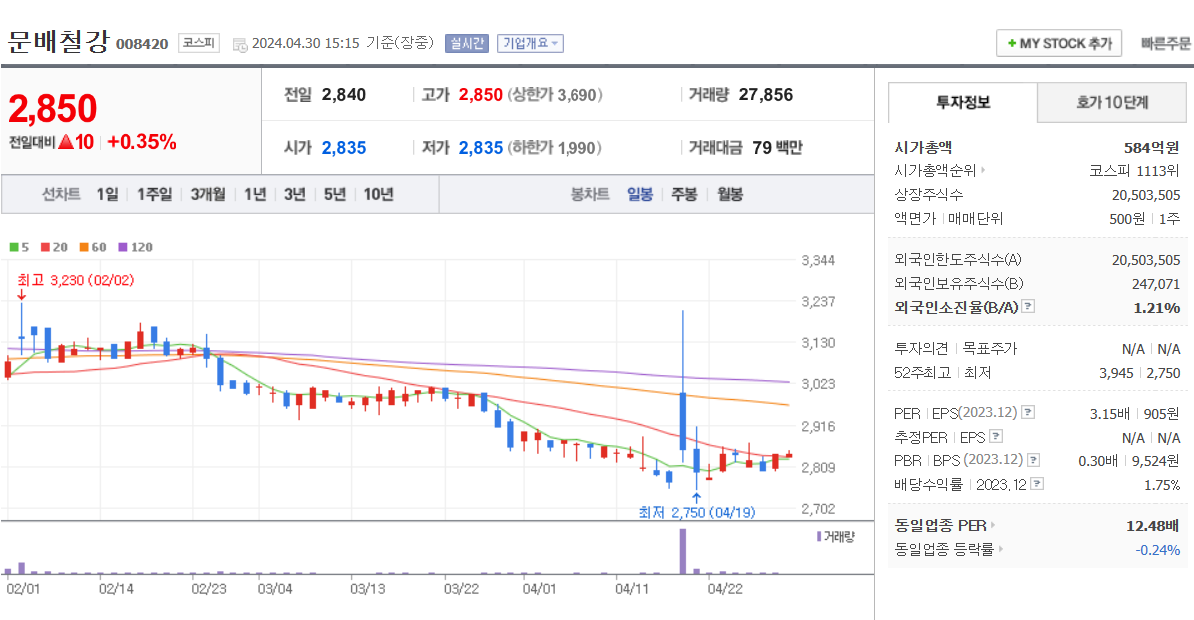Click the PER value 3.15배
The image size is (1194, 620).
pyautogui.click(x=1109, y=414)
